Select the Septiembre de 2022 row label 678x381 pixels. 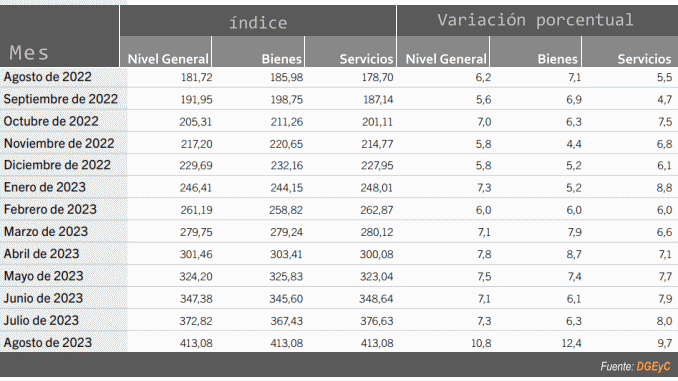click(61, 99)
